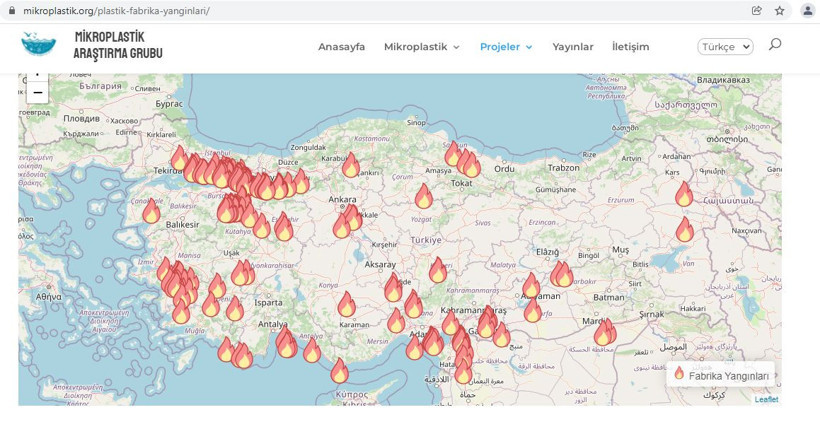Select the fire marker north of Van lake

click(x=685, y=229)
